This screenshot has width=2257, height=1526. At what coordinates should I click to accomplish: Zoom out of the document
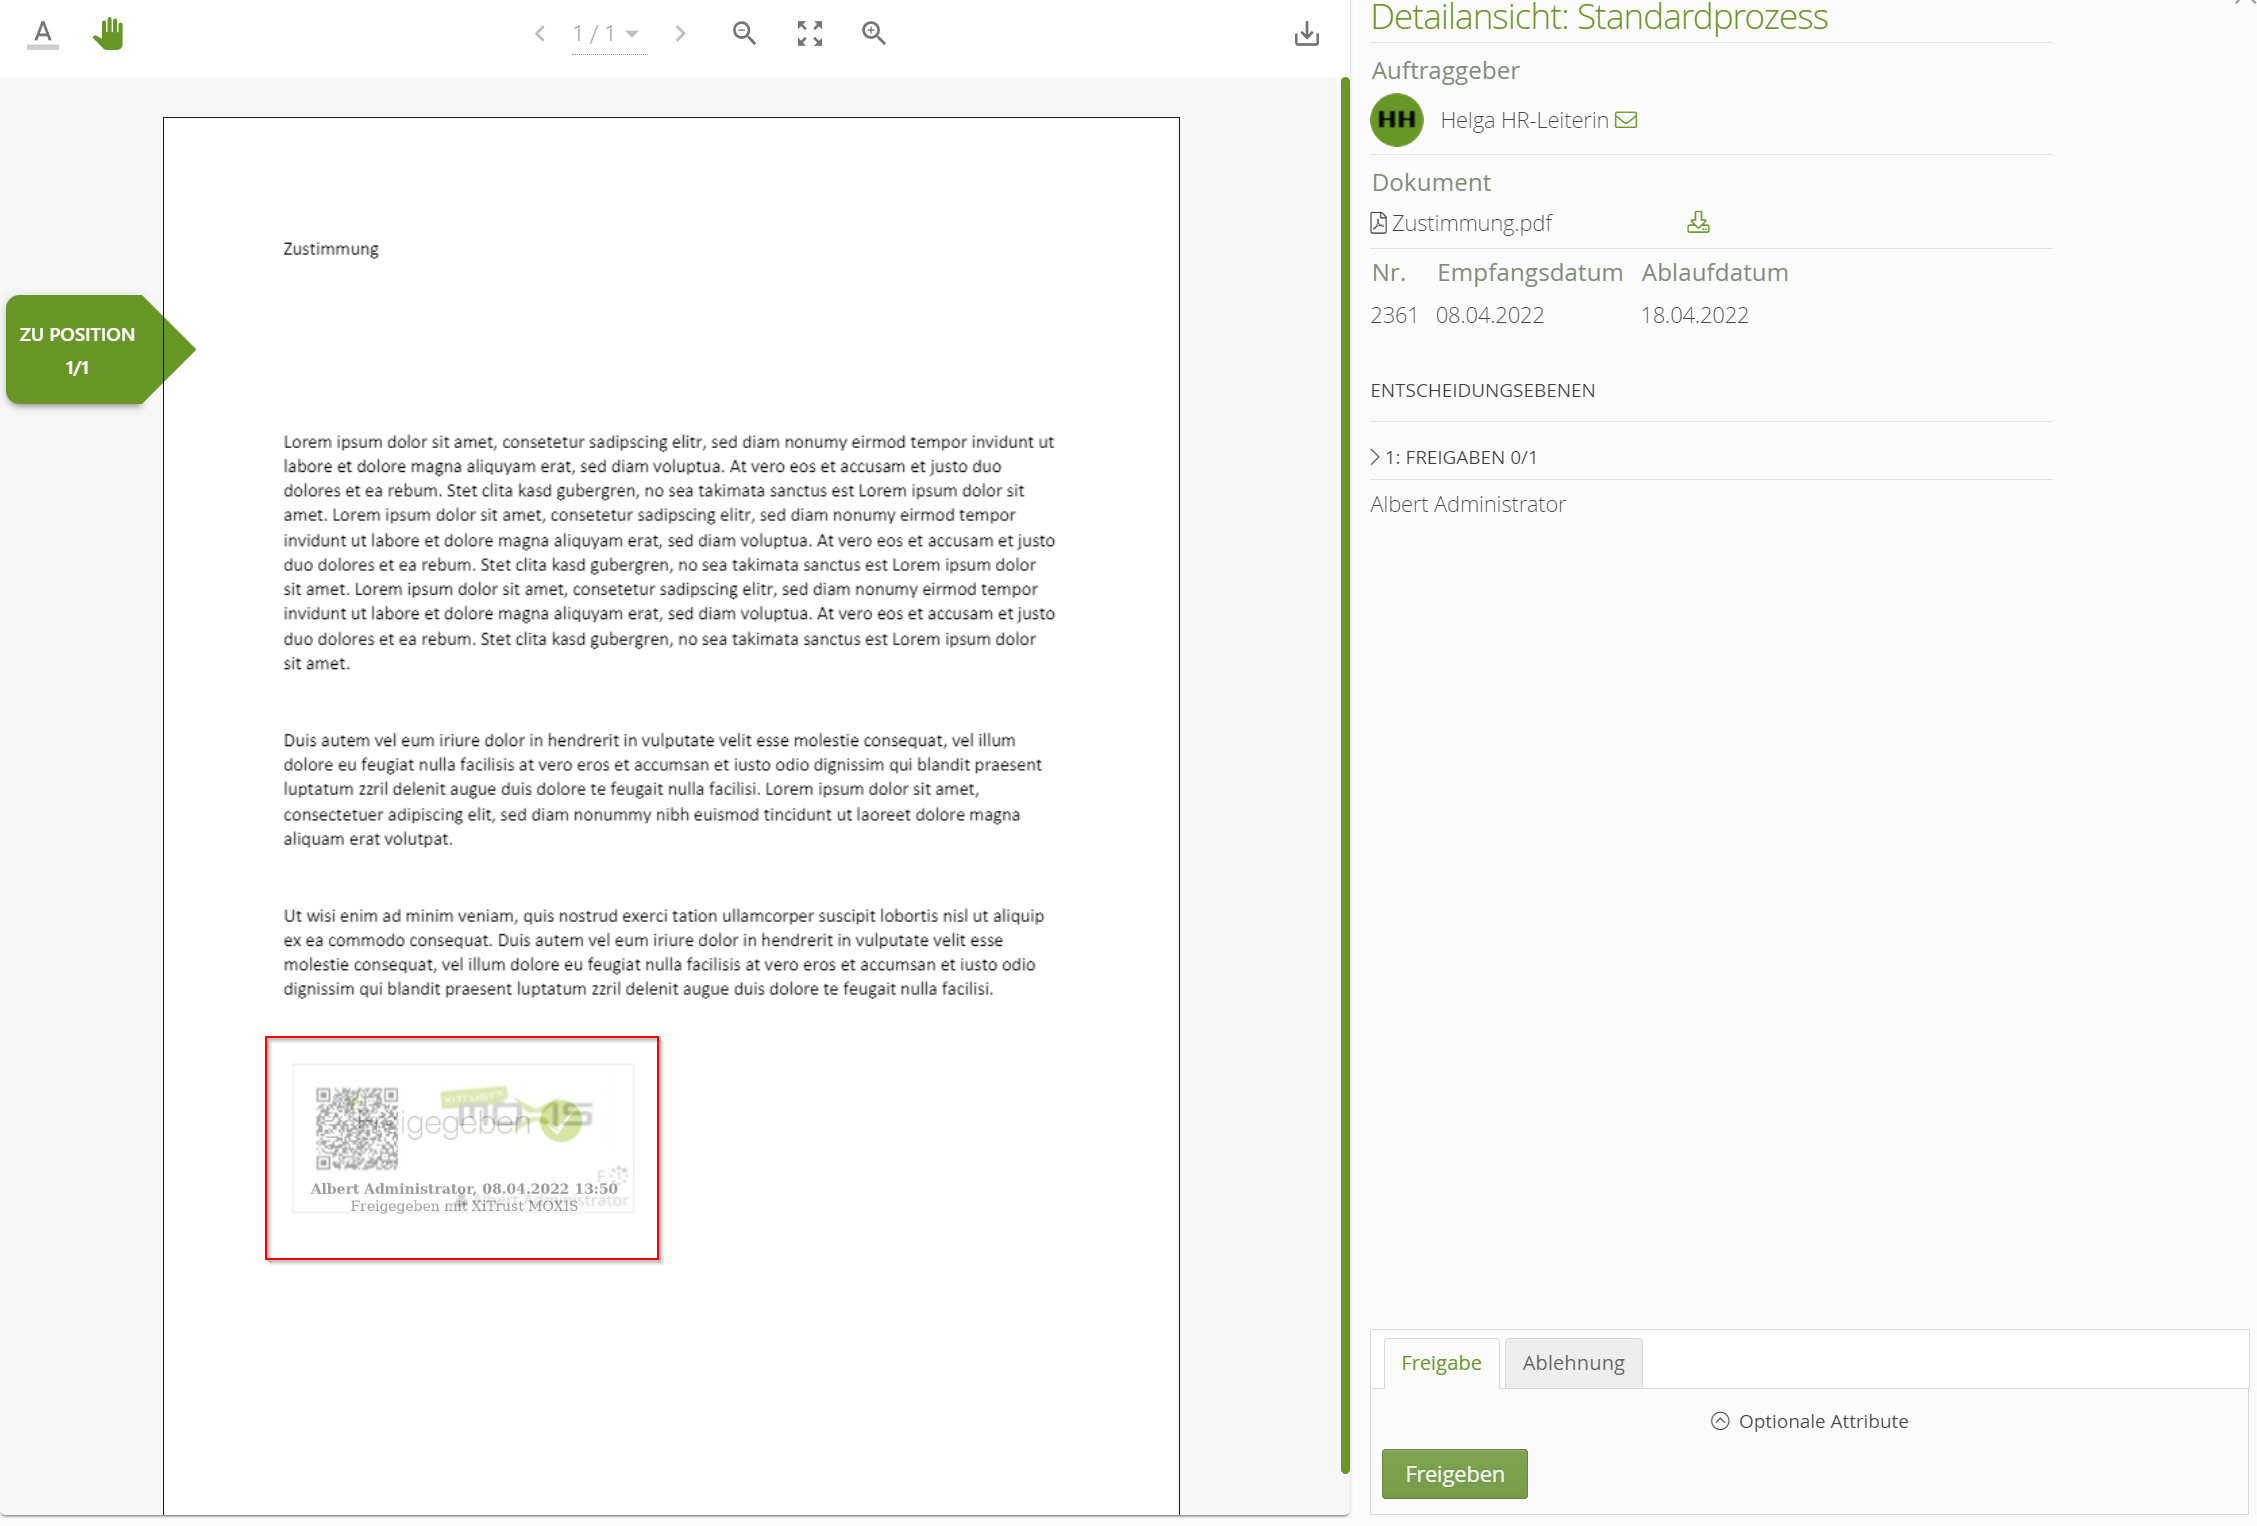coord(744,34)
